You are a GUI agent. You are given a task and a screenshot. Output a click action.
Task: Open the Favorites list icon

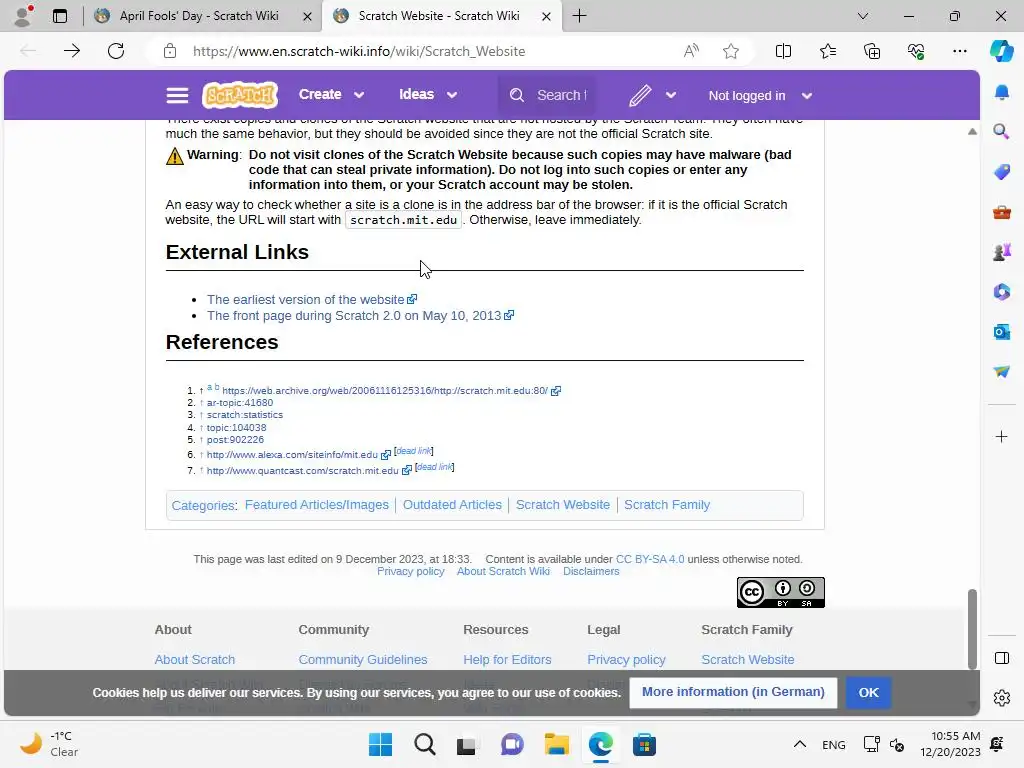(x=827, y=51)
